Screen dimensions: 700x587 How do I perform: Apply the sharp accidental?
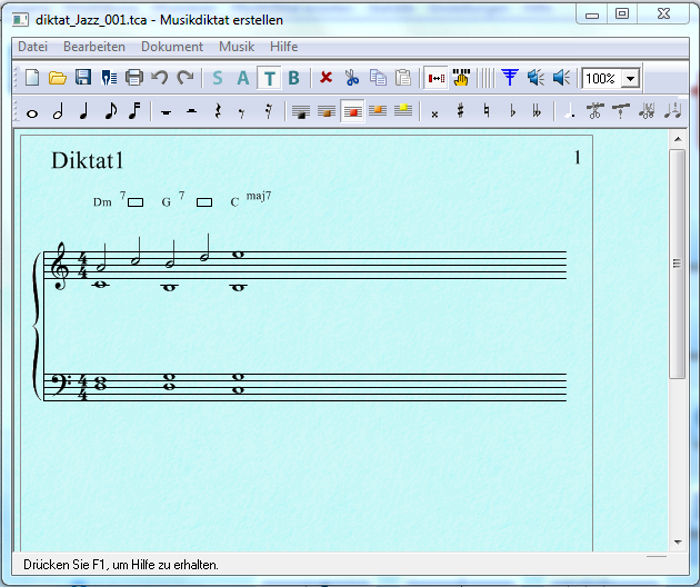click(x=461, y=112)
